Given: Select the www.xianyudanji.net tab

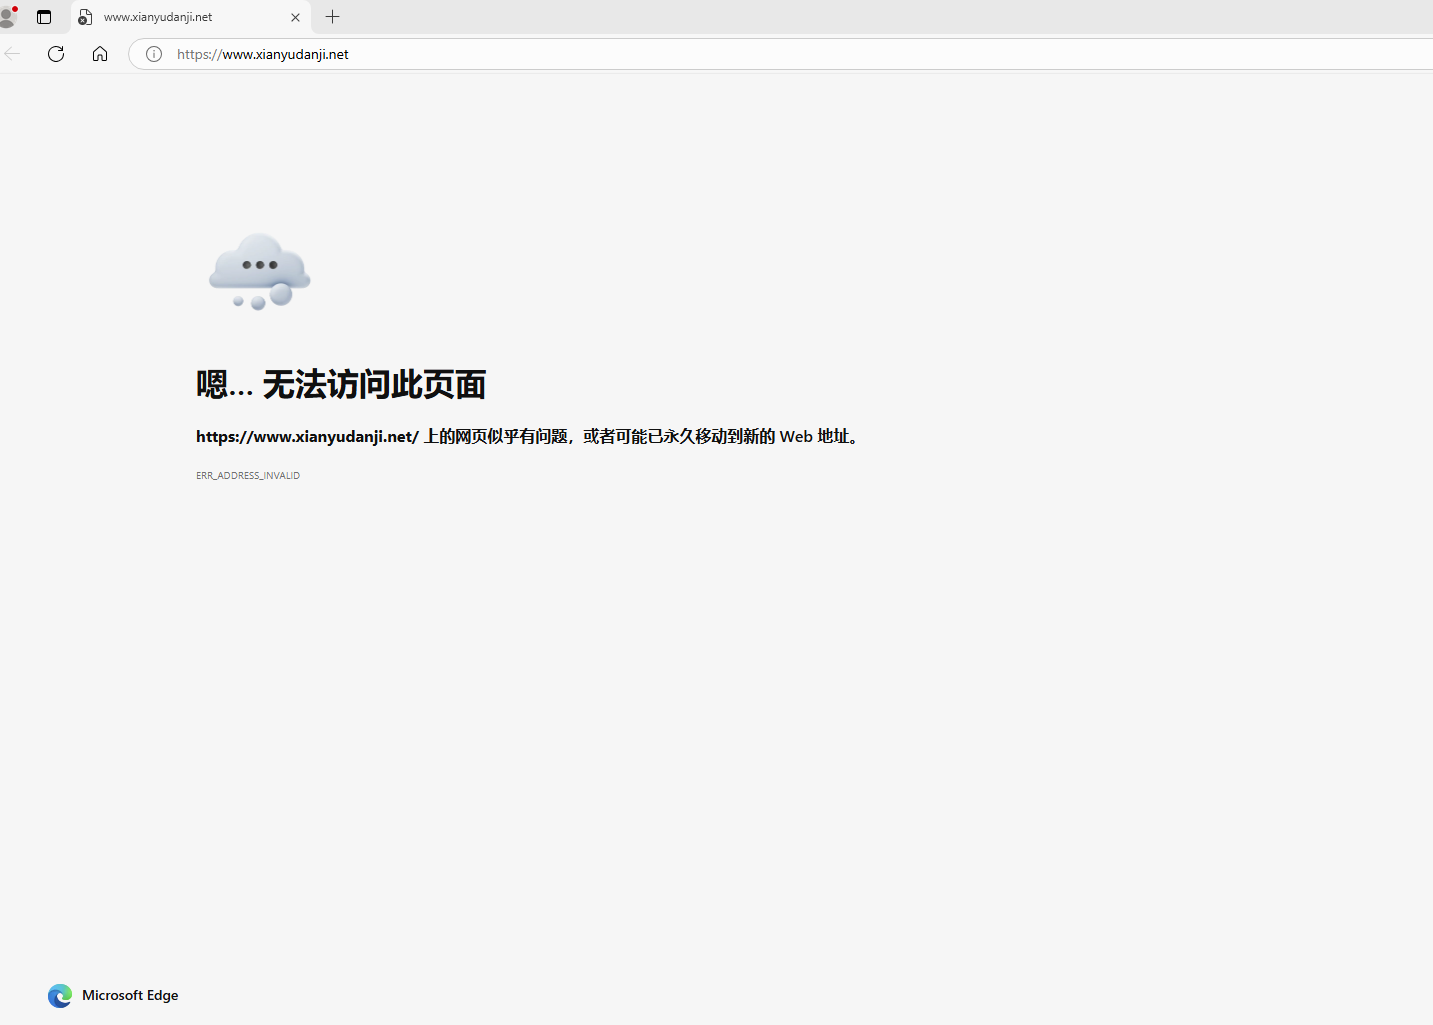Looking at the screenshot, I should tap(191, 17).
